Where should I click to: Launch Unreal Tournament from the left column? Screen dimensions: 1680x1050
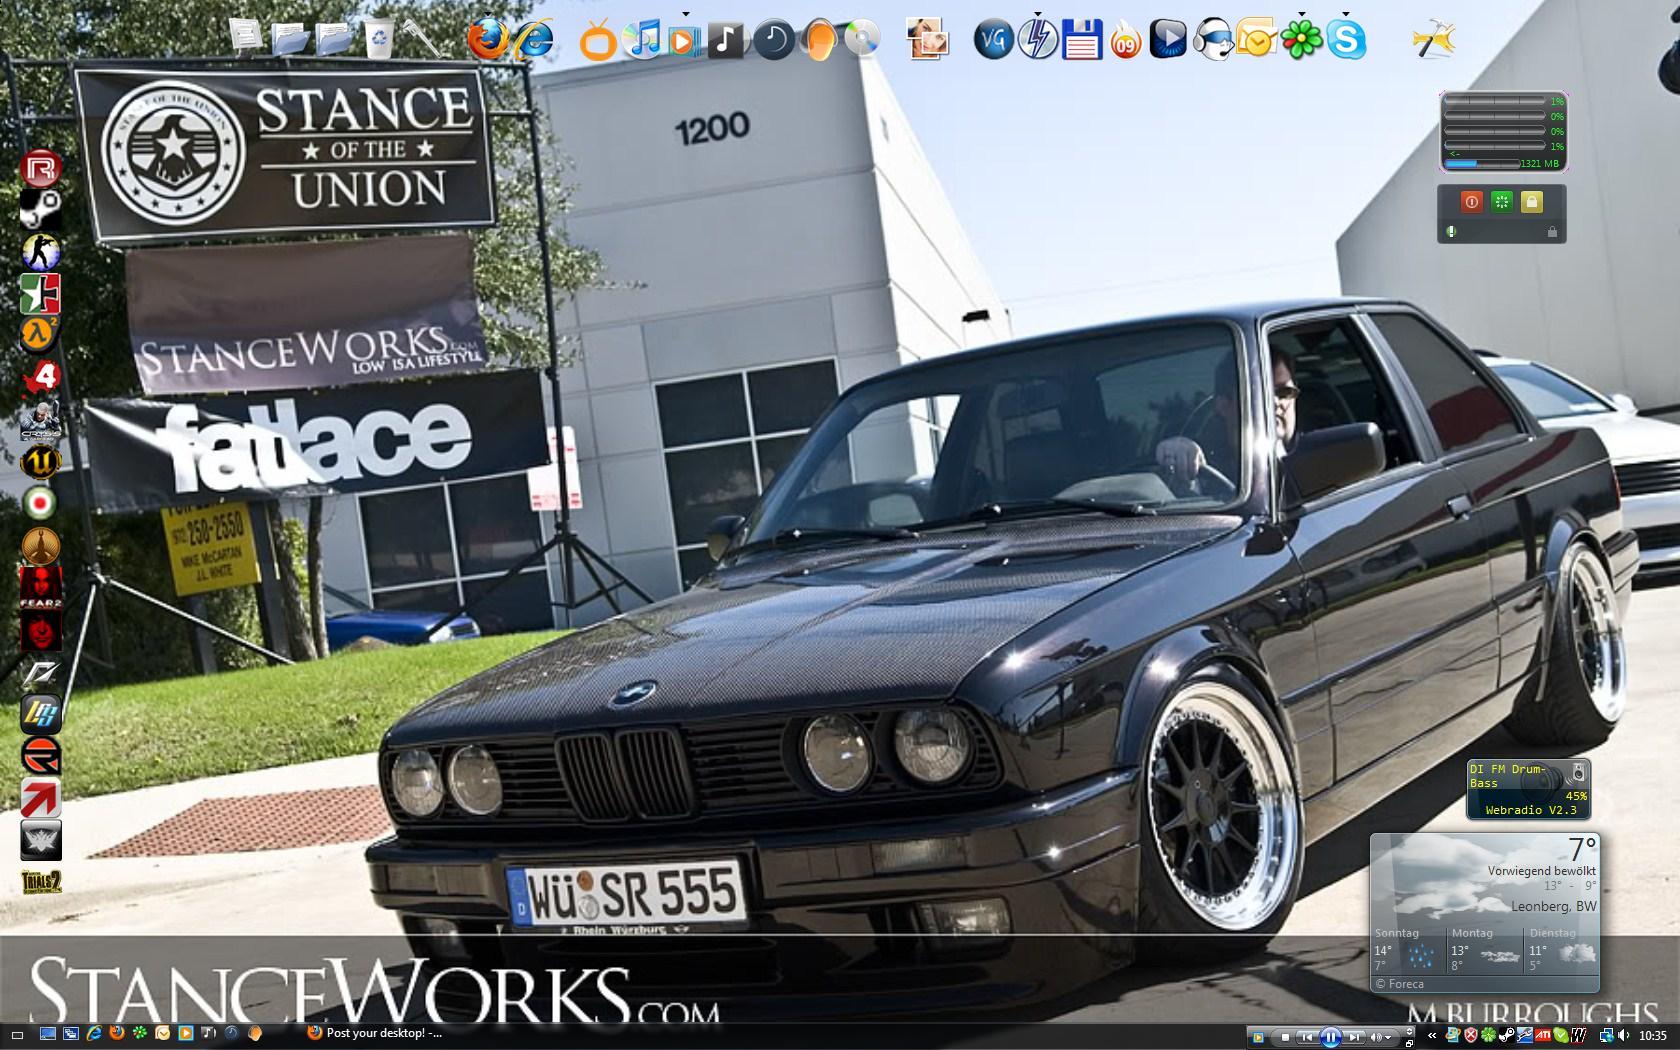(x=41, y=461)
